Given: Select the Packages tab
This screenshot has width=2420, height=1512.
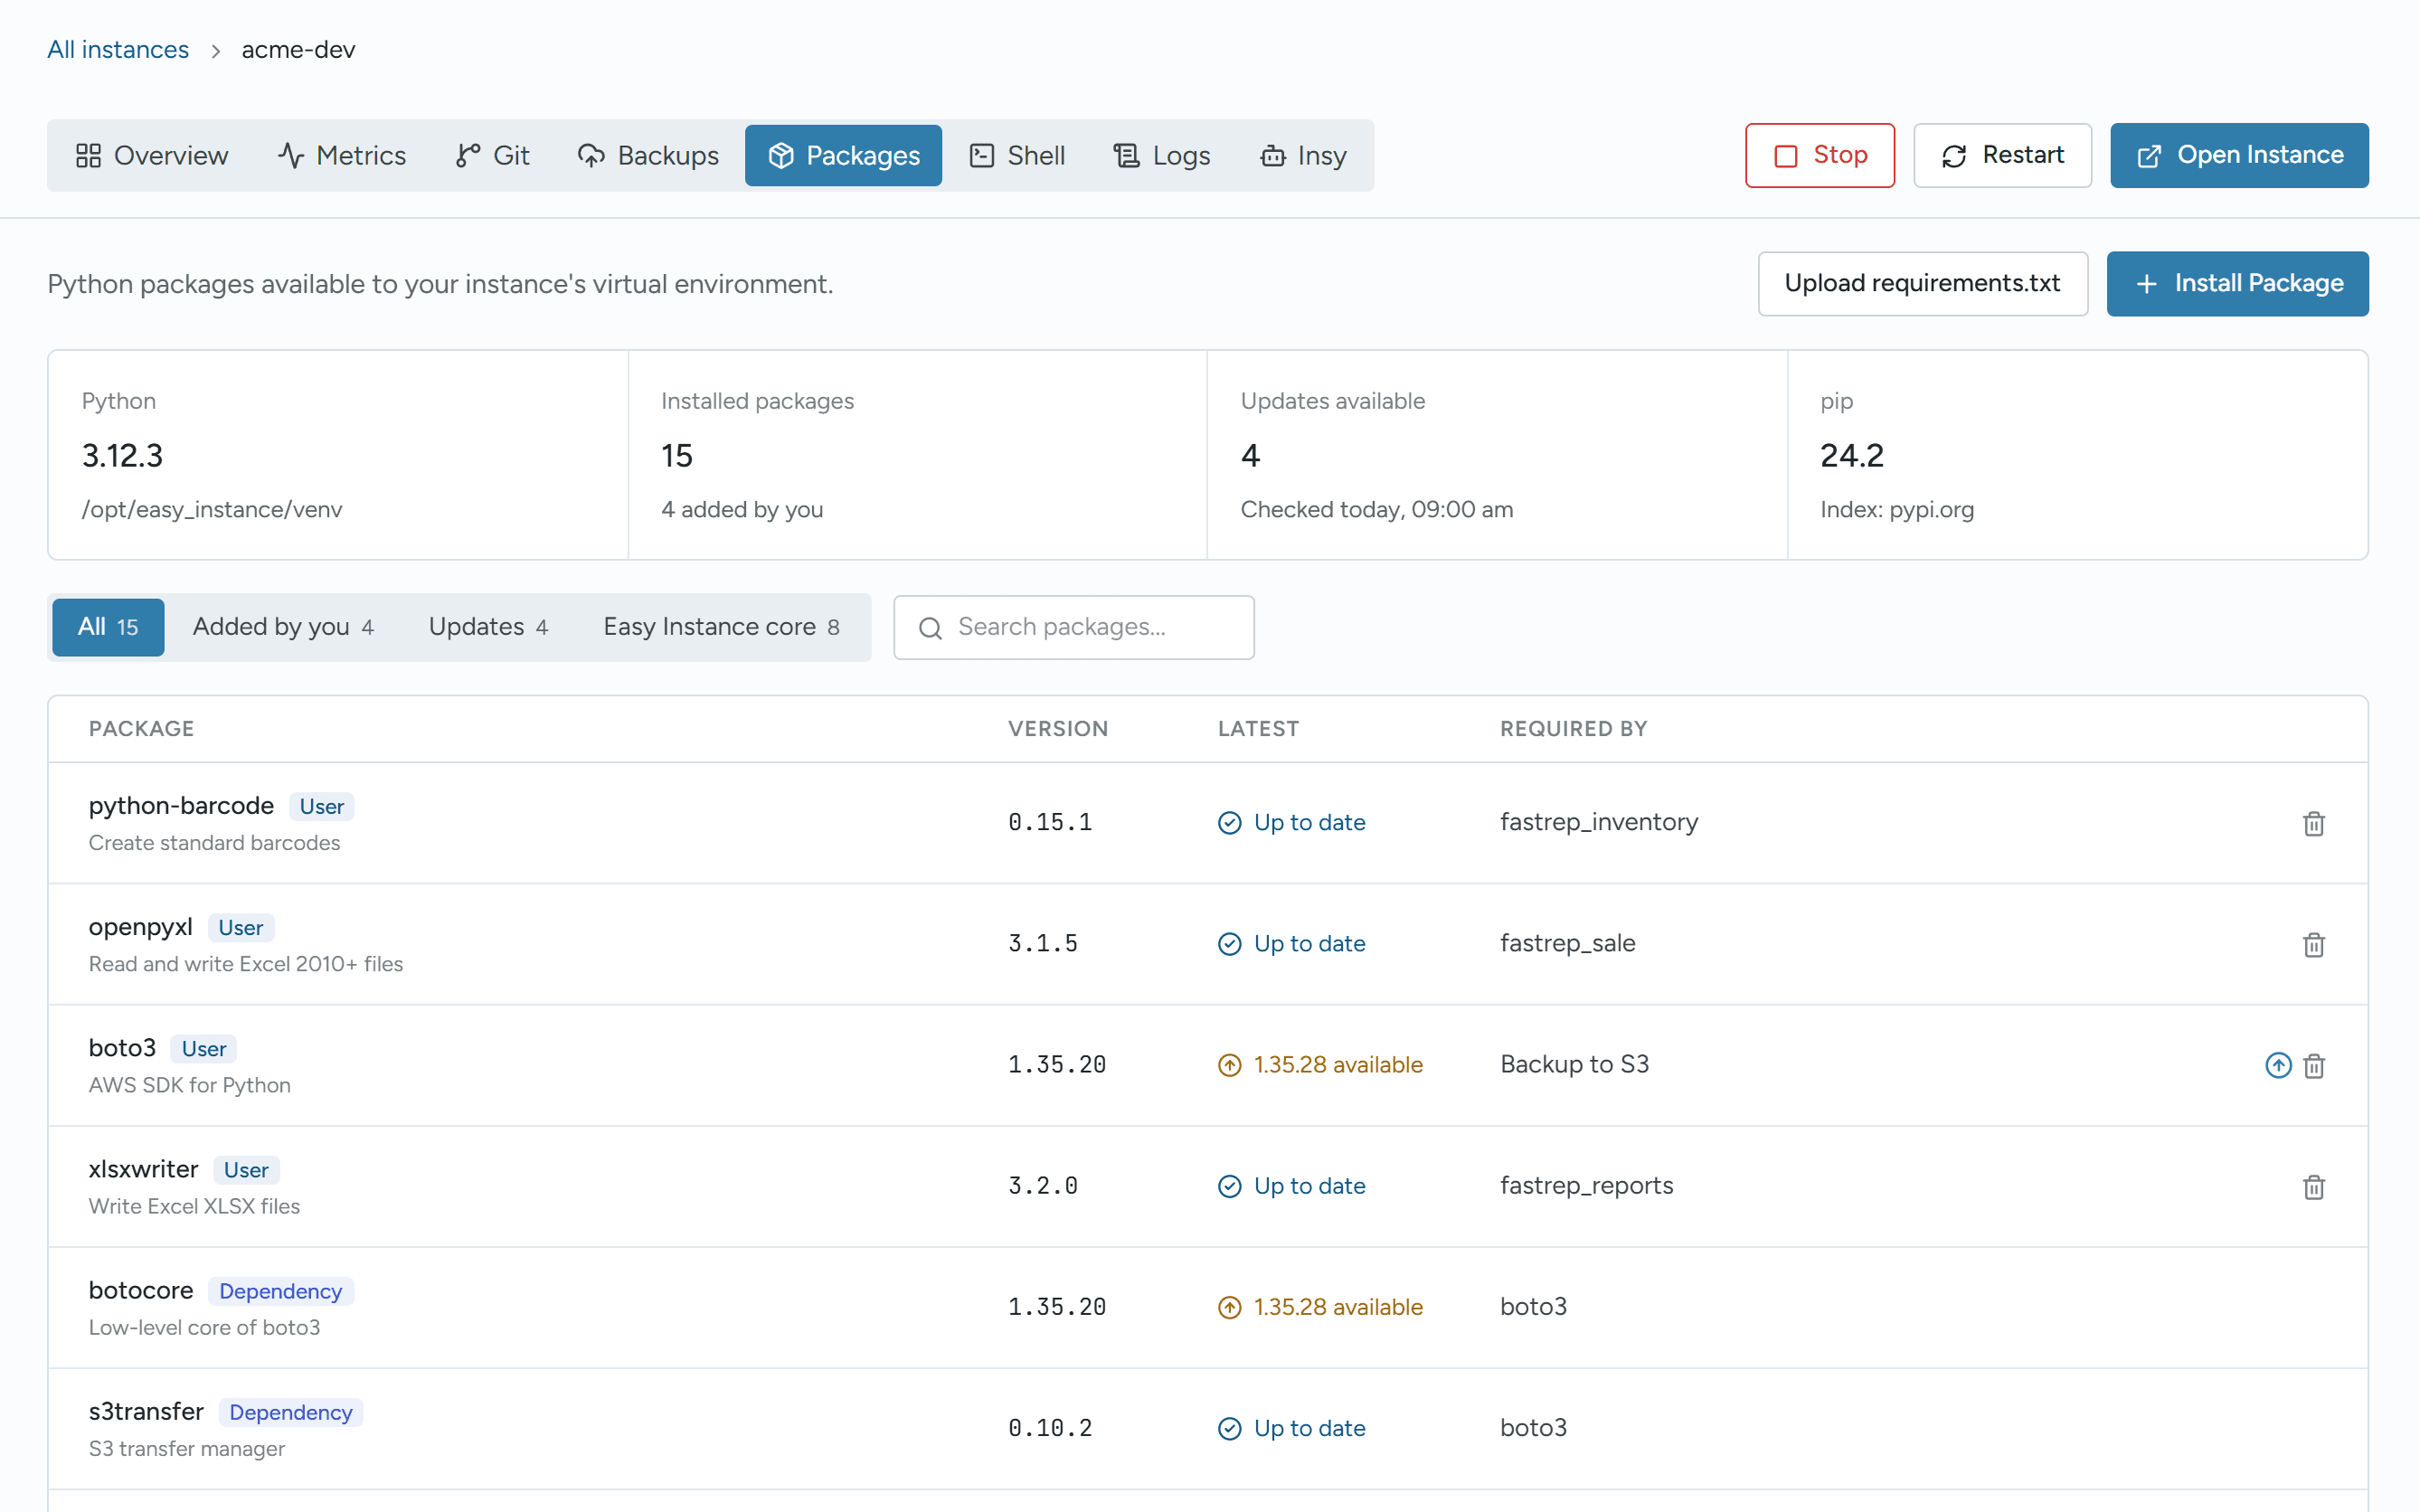Looking at the screenshot, I should (843, 155).
